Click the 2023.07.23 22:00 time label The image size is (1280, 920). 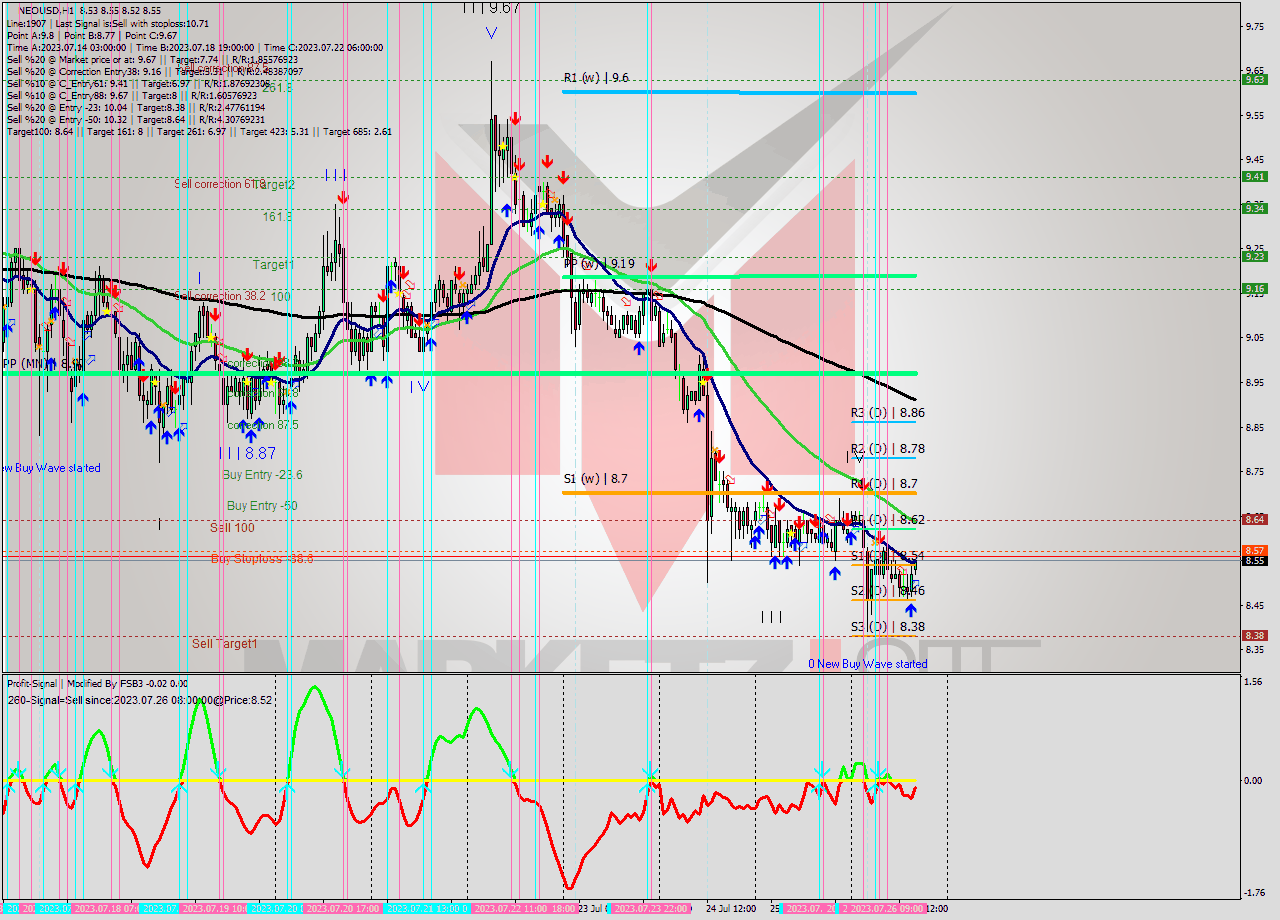tap(650, 909)
